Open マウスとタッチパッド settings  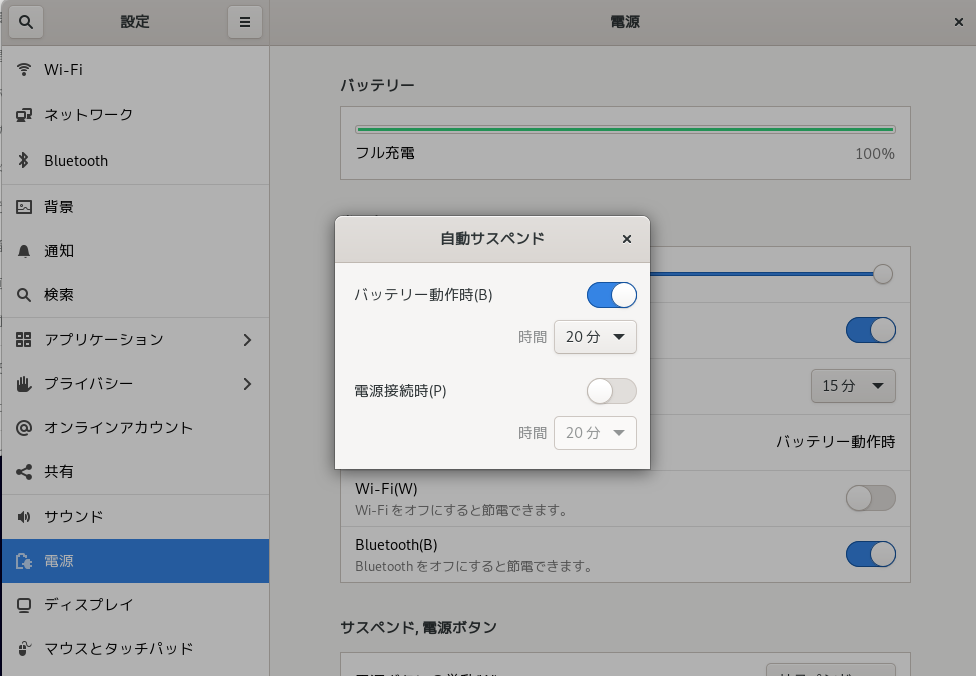(135, 649)
